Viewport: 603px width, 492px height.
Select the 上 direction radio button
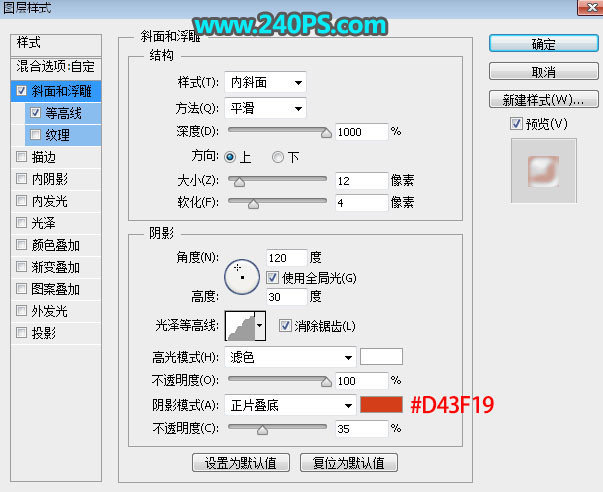click(x=230, y=157)
